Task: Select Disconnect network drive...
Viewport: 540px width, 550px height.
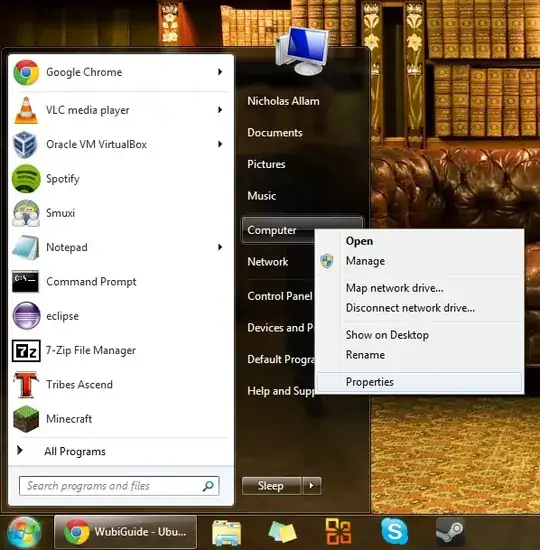Action: point(419,308)
